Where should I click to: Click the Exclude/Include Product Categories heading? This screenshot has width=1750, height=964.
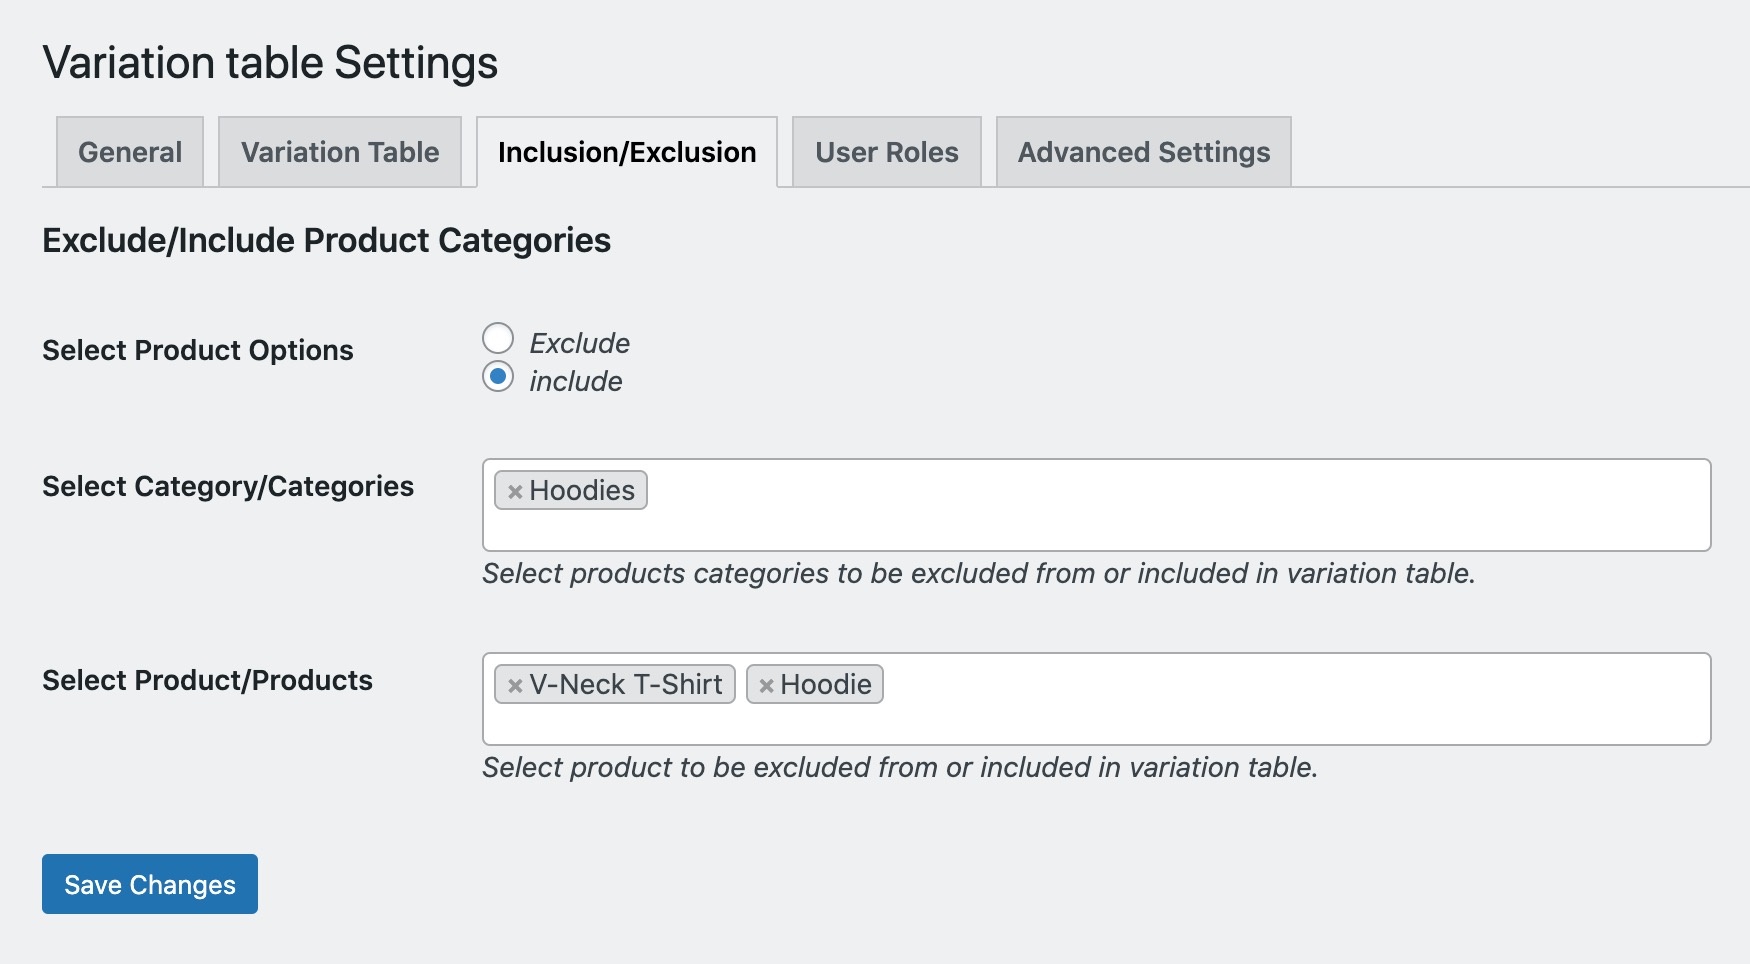[x=327, y=240]
